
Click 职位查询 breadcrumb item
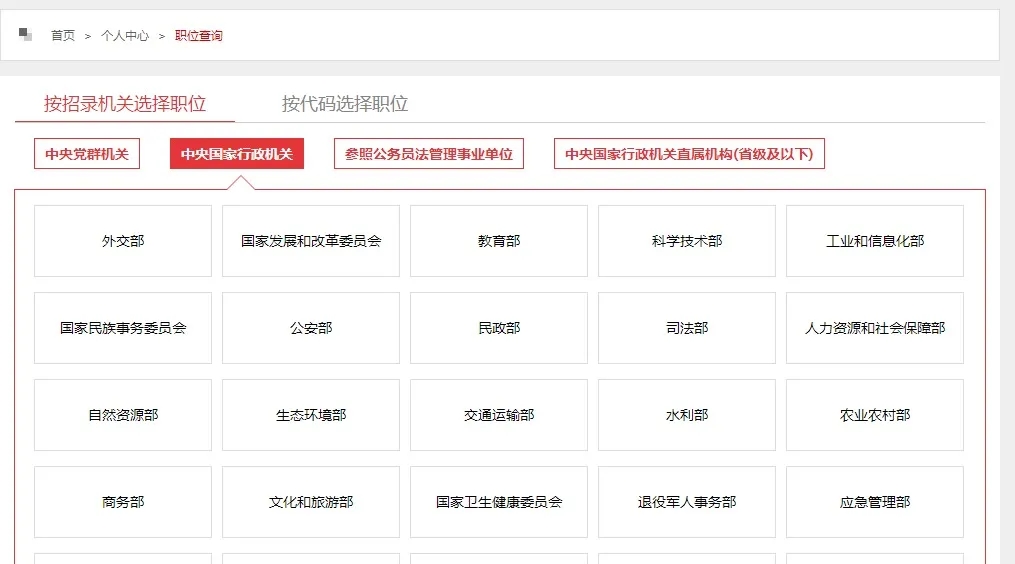click(x=199, y=36)
